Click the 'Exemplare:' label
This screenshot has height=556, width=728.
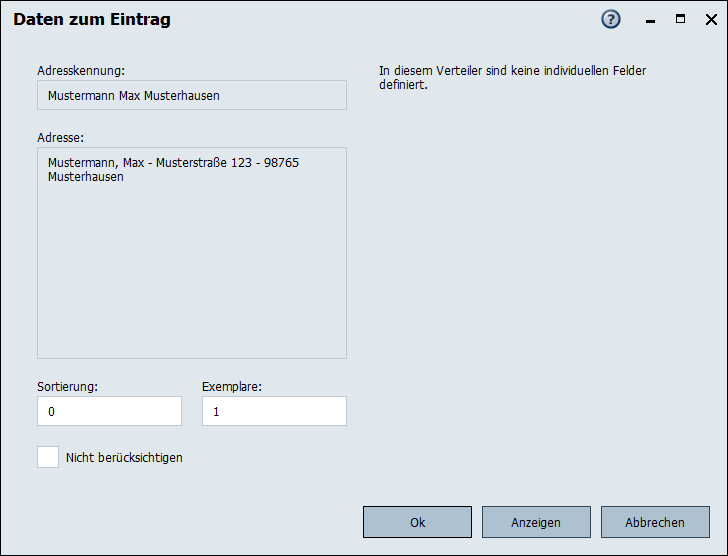coord(232,386)
